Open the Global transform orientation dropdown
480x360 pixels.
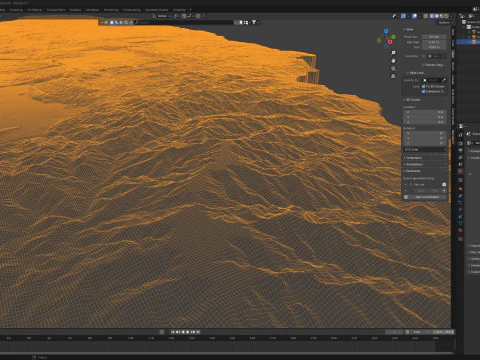[162, 16]
